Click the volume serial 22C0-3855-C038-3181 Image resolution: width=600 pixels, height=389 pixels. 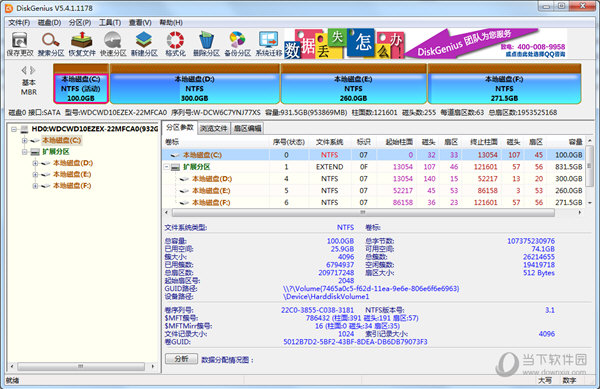(317, 310)
